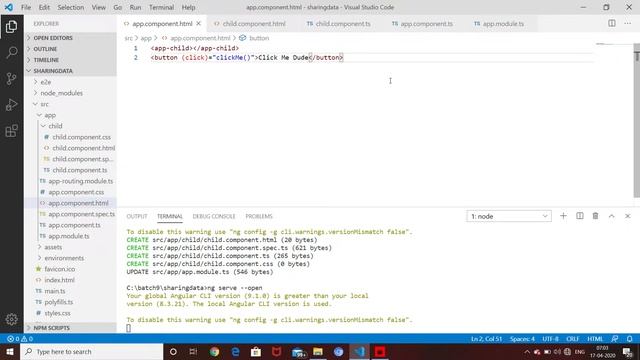Click 'button' breadcrumb in editor path
Screen dimensions: 640x360
coord(259,38)
